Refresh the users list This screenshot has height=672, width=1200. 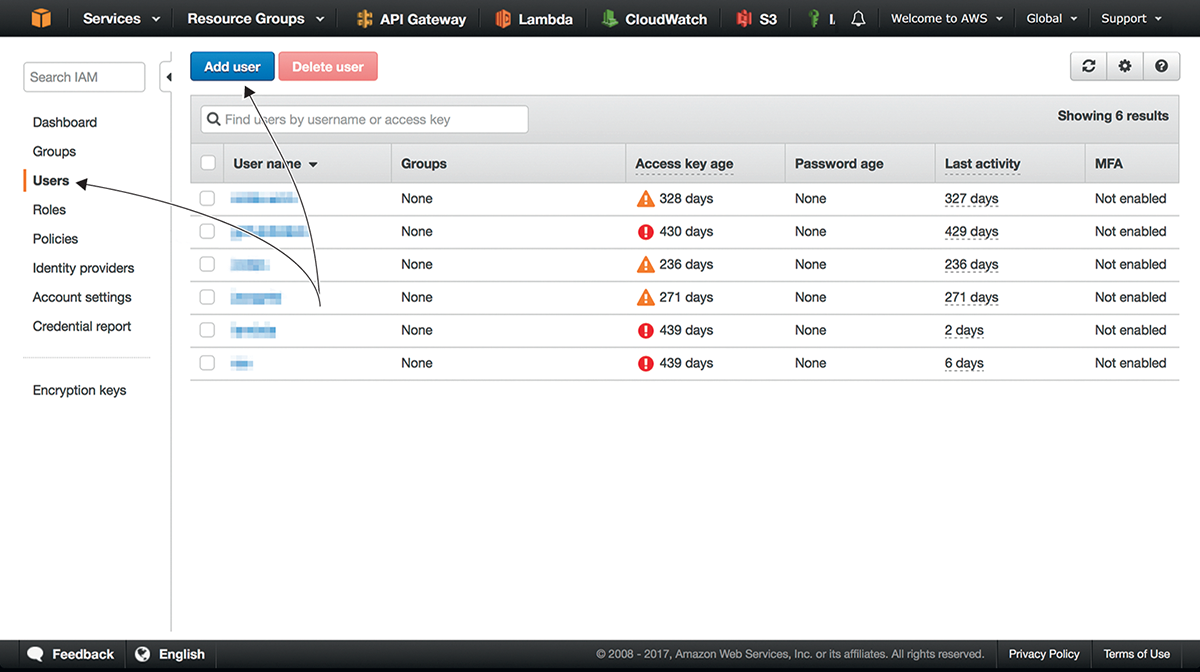1089,66
